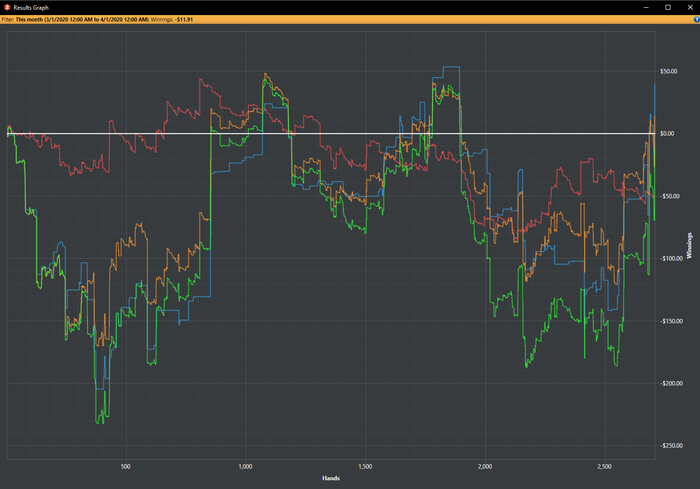Minimize the Results Graph window

[x=646, y=7]
